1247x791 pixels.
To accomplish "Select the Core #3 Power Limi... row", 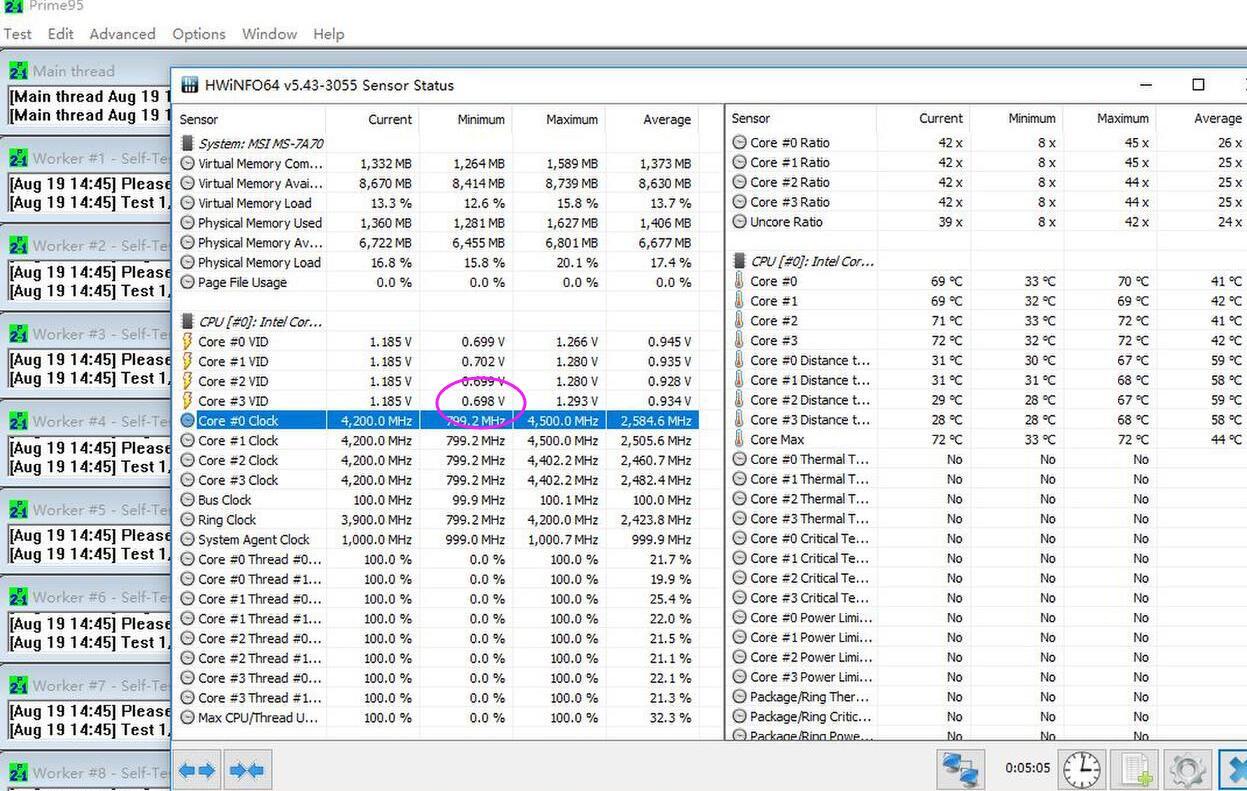I will 987,677.
